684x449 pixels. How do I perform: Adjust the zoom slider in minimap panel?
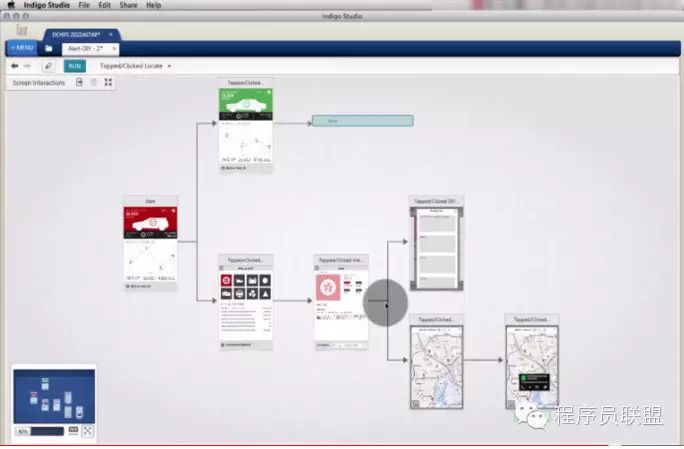coord(47,431)
